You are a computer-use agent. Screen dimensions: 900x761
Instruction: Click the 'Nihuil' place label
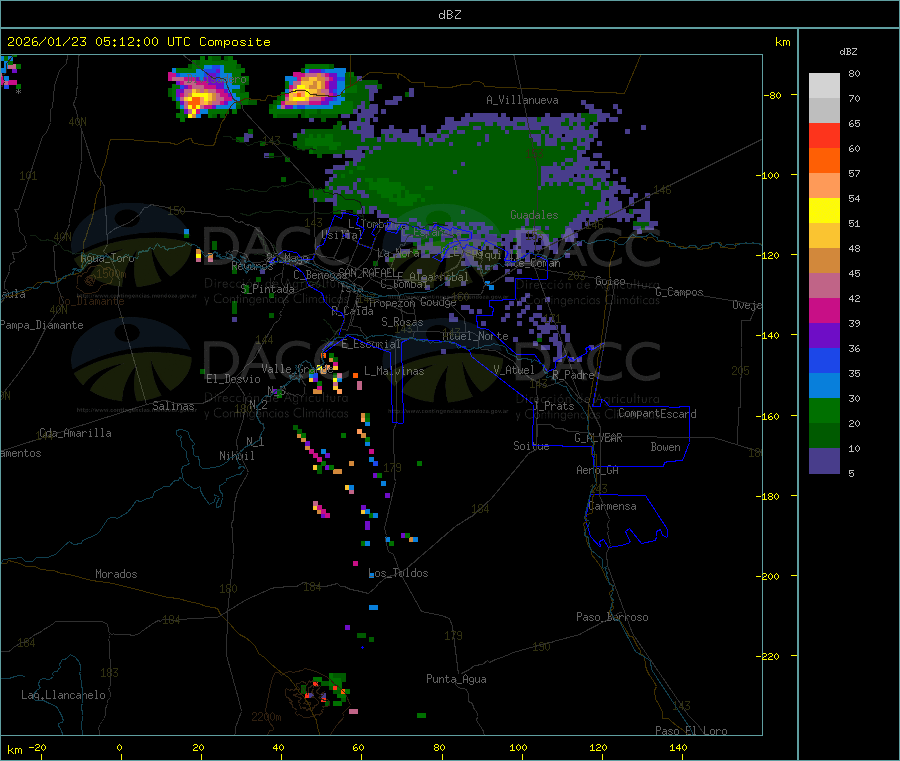pos(236,456)
